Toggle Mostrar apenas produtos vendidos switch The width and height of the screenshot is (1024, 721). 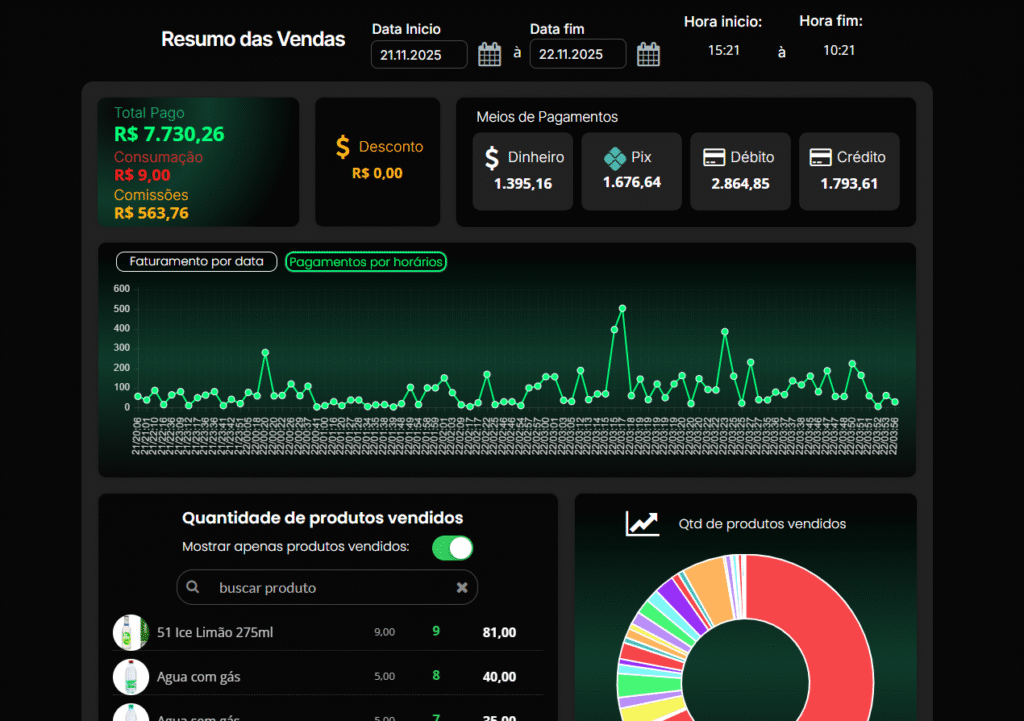point(452,548)
